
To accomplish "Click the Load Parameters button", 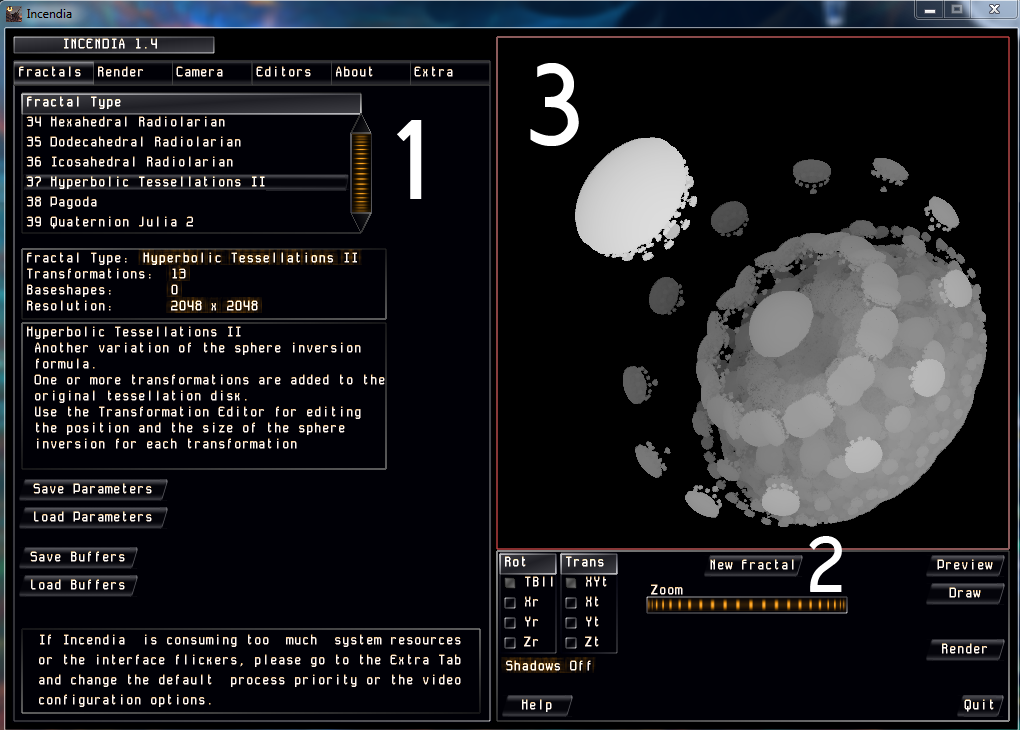I will point(94,517).
